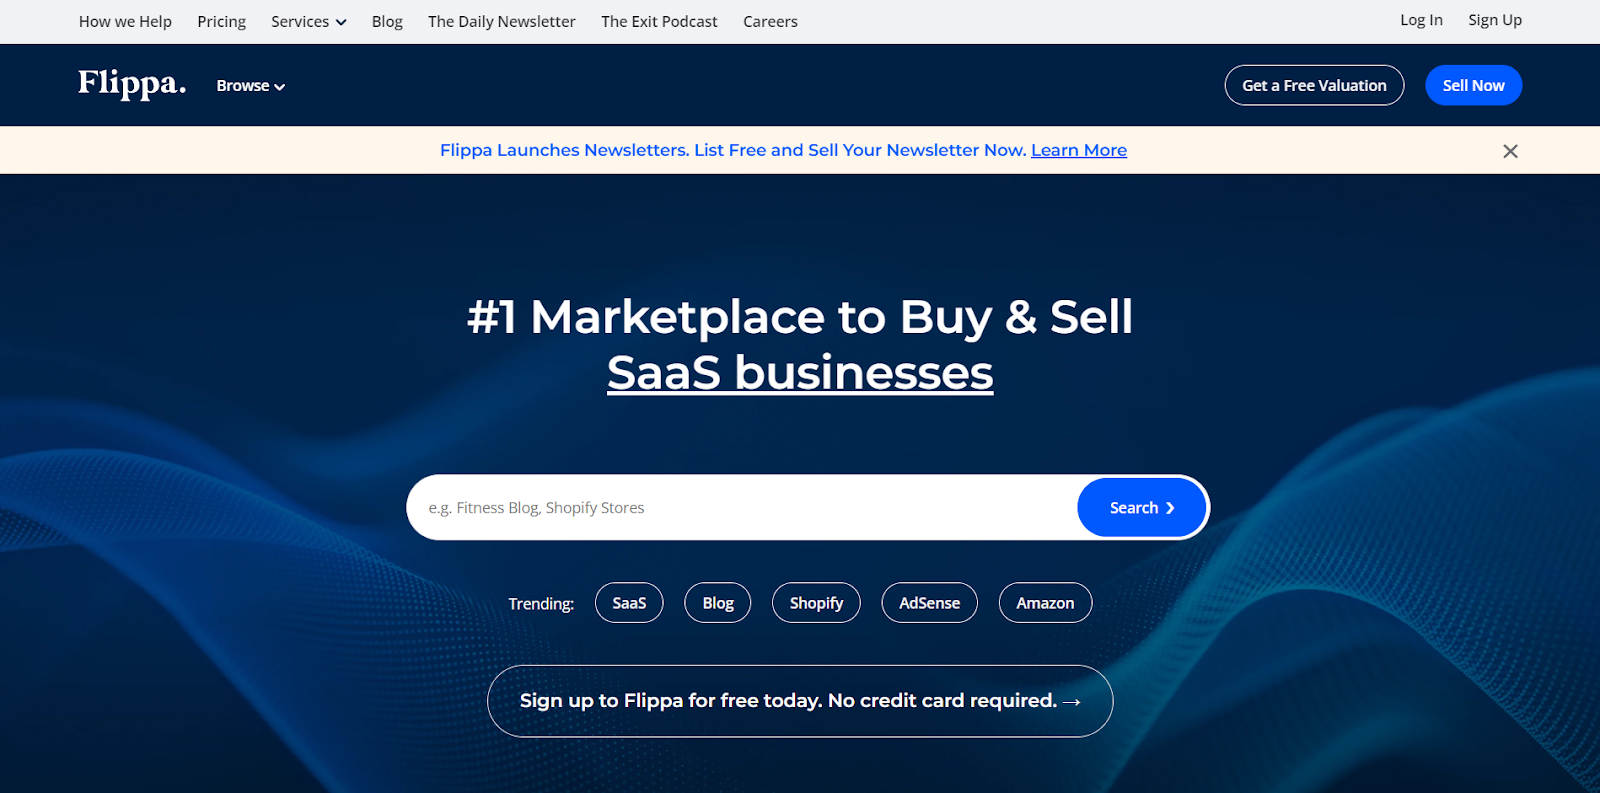Dismiss the newsletter announcement banner

[1510, 151]
